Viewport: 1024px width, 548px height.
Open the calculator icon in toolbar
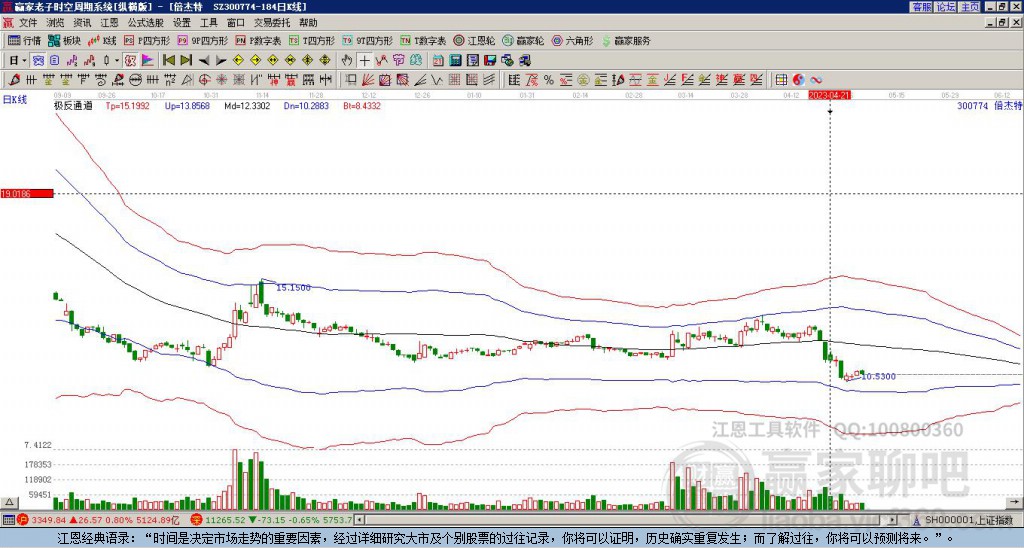pyautogui.click(x=455, y=61)
